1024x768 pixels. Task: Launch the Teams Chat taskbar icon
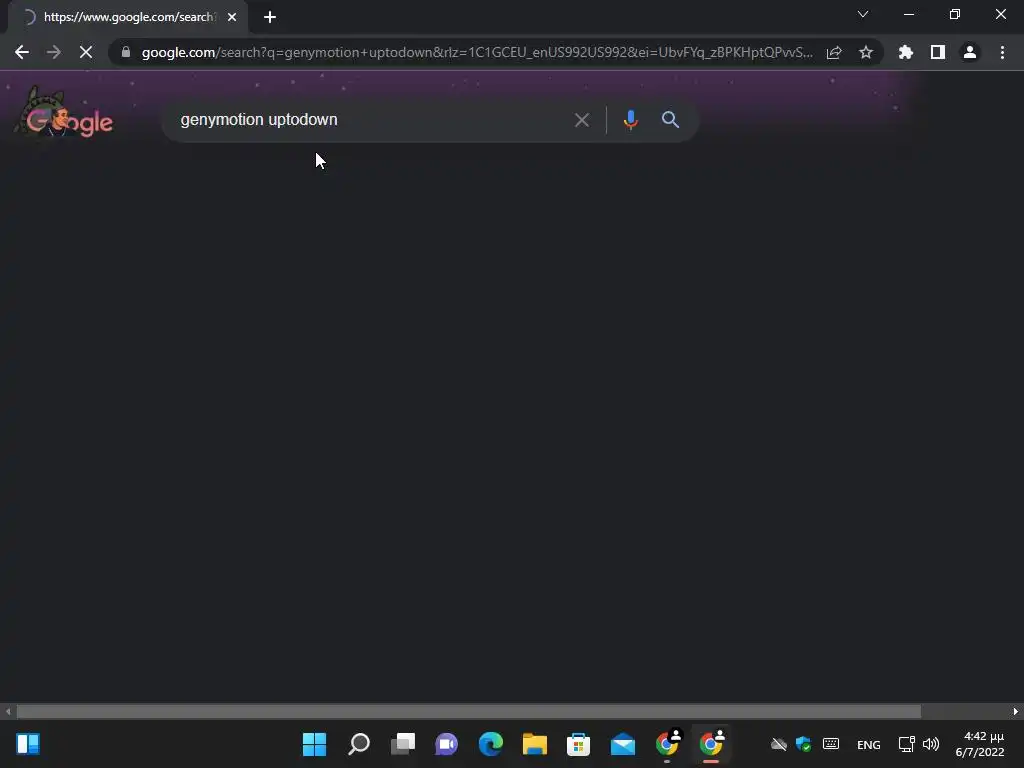(x=447, y=744)
